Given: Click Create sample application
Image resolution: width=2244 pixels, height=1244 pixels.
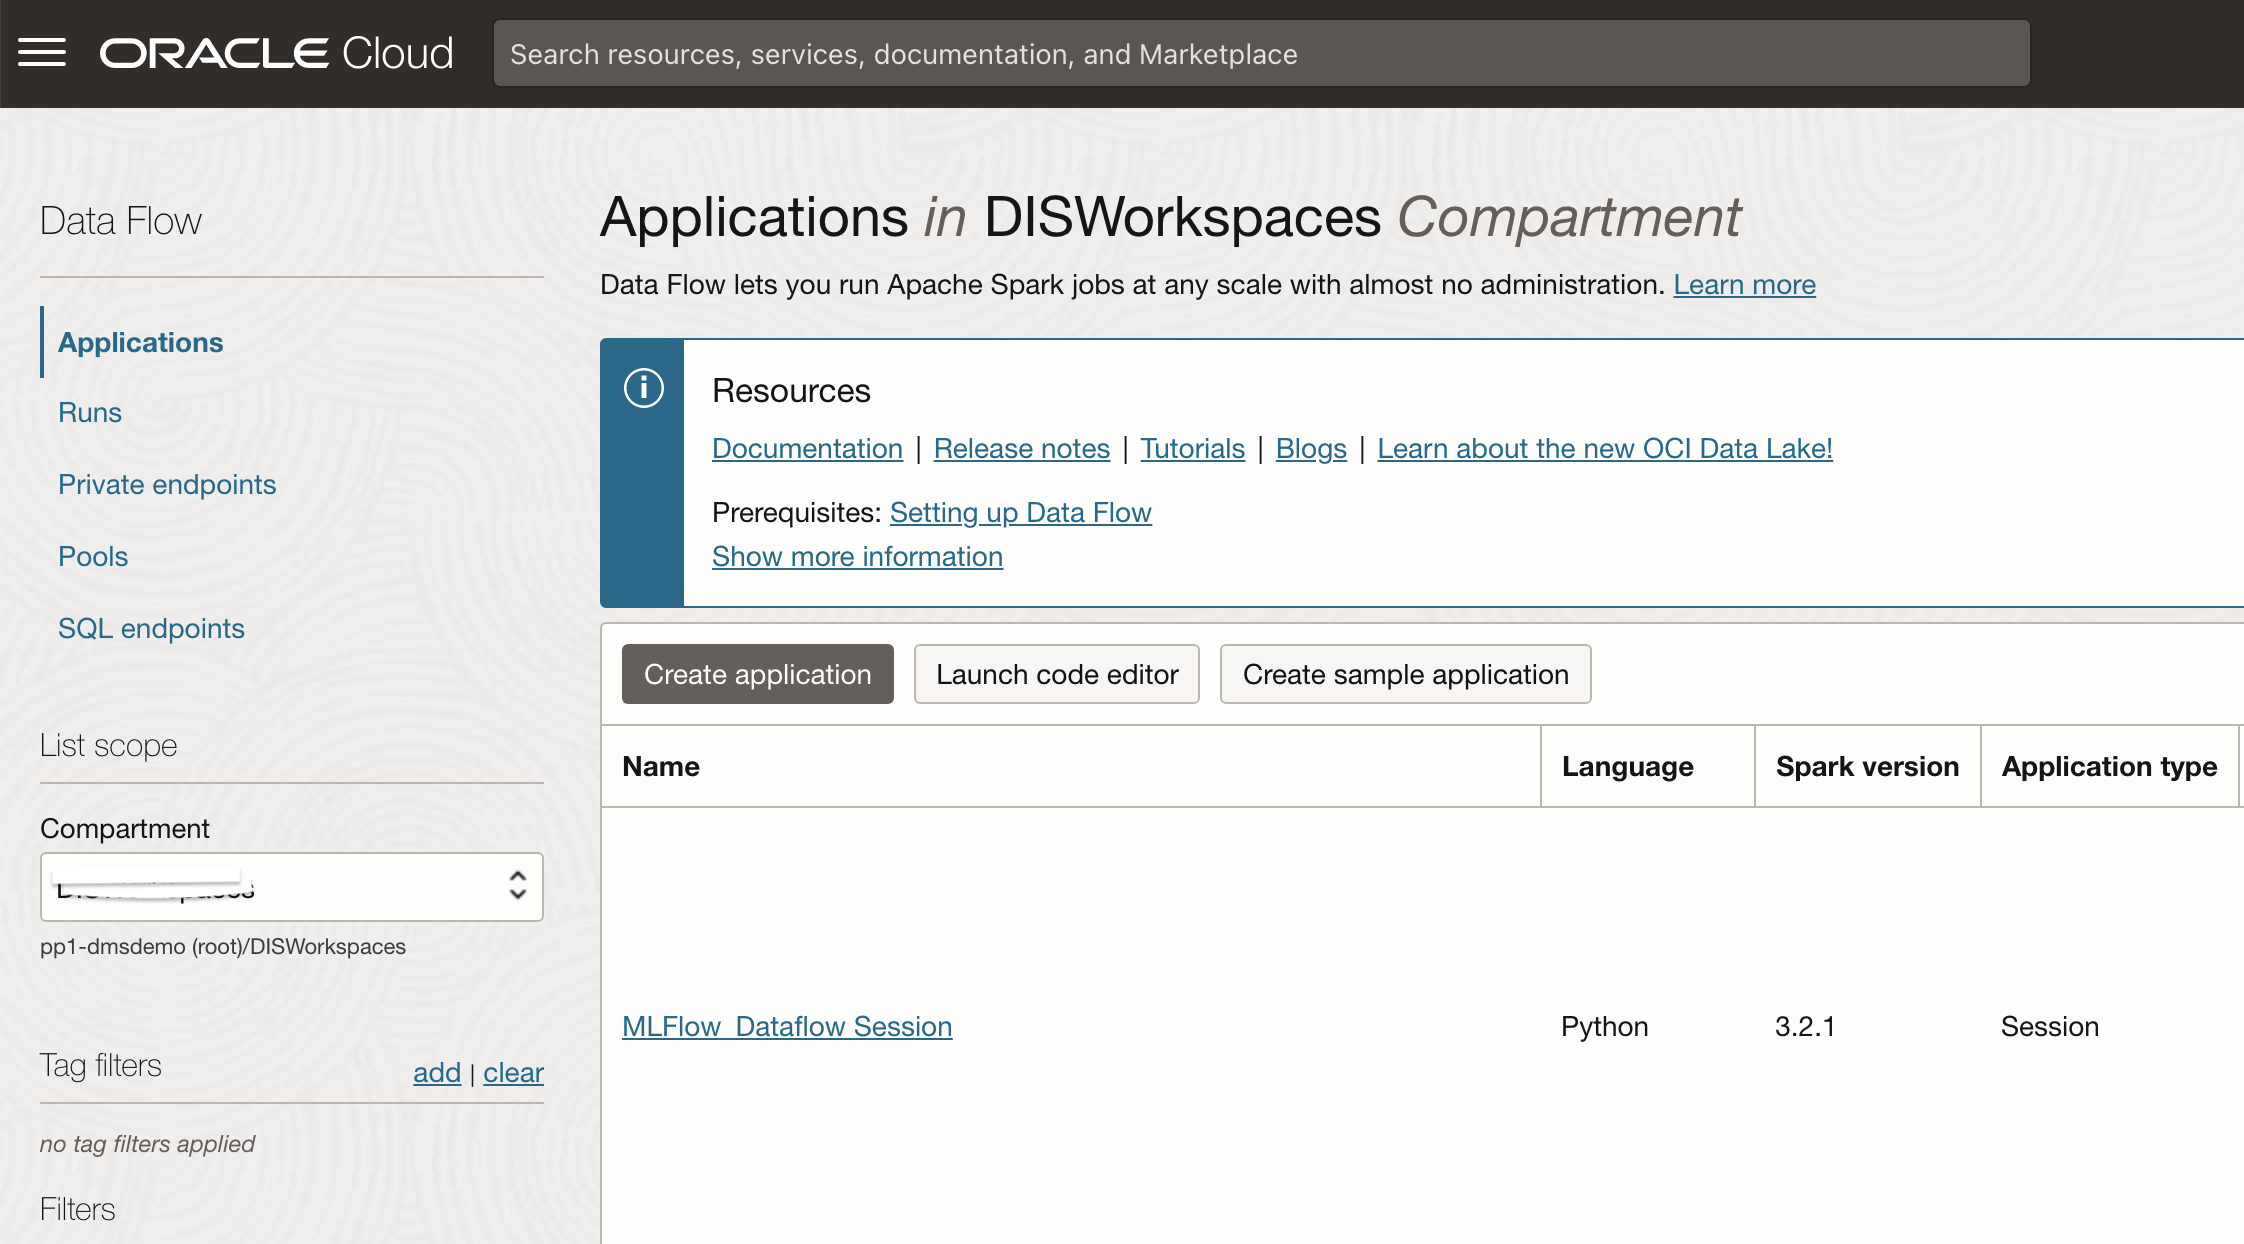Looking at the screenshot, I should pyautogui.click(x=1405, y=674).
